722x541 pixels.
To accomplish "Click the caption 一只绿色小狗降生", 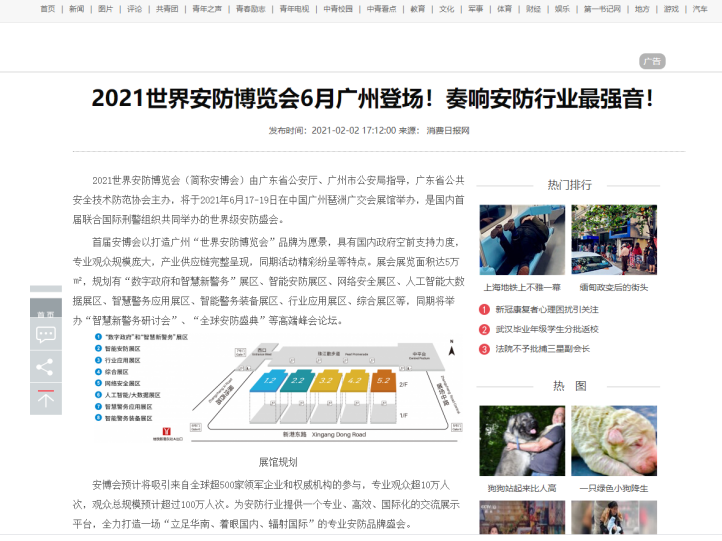I will pos(614,488).
